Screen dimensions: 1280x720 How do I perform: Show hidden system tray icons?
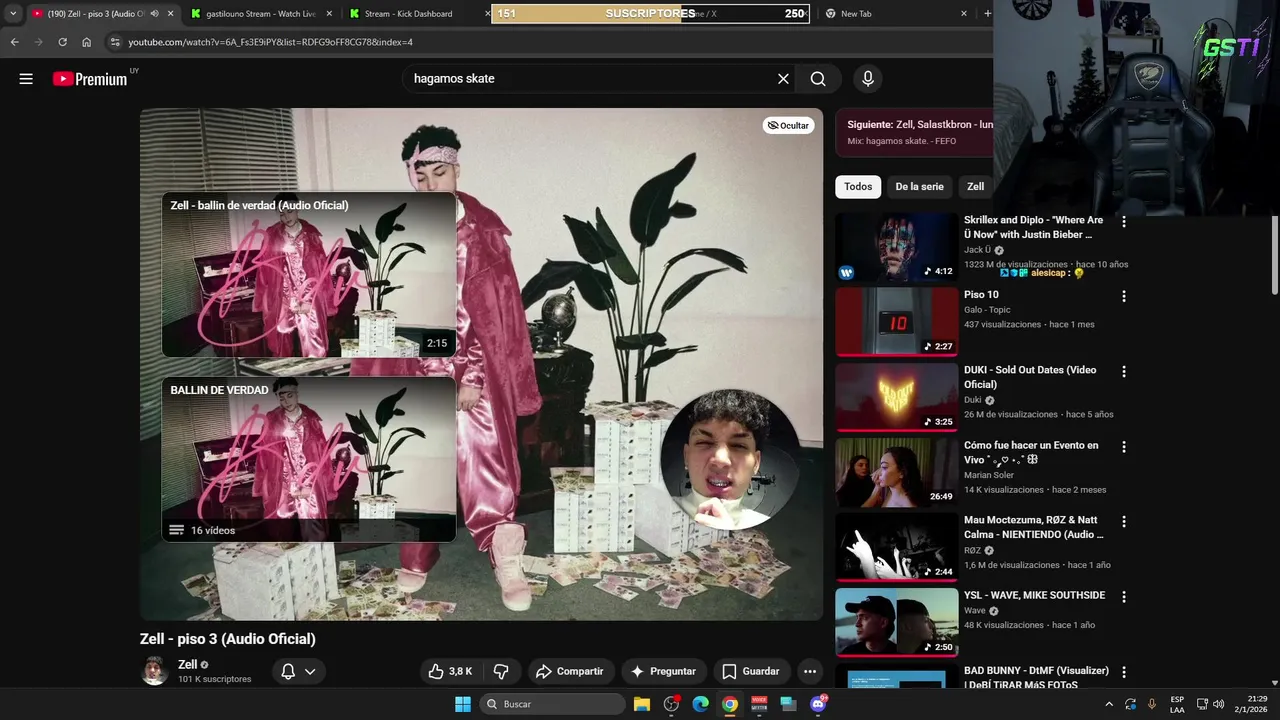[1108, 704]
